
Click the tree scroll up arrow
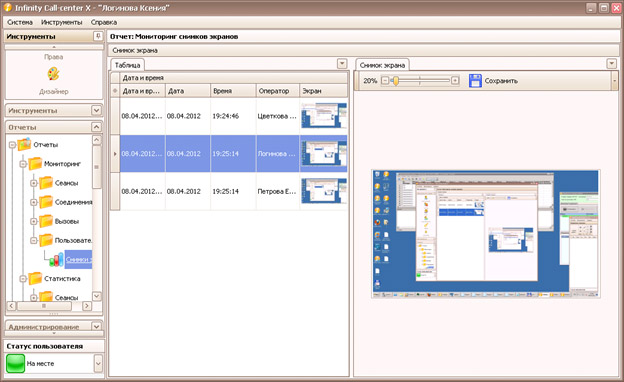click(x=96, y=140)
